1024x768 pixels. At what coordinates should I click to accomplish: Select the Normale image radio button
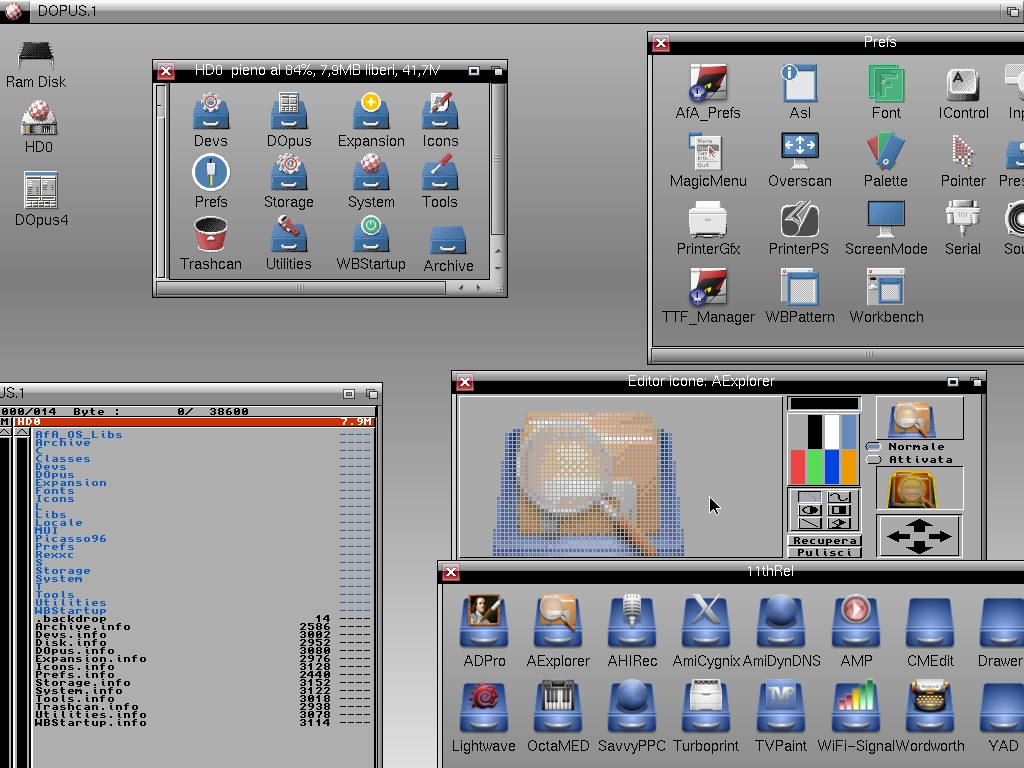pos(873,447)
